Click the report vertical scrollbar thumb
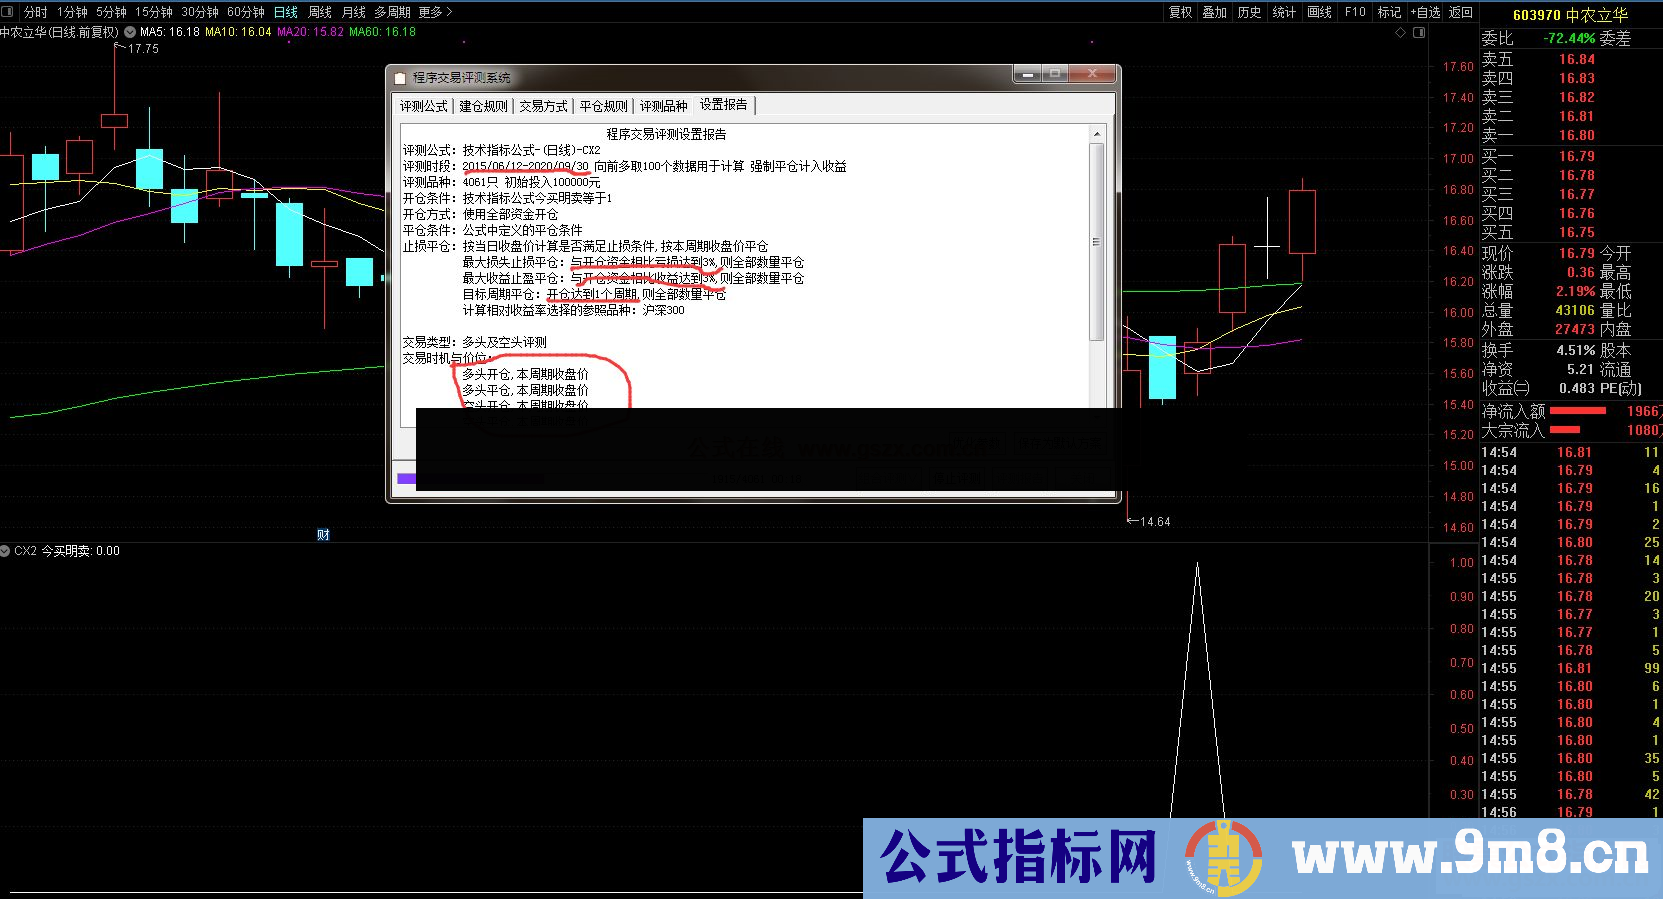 (1097, 241)
